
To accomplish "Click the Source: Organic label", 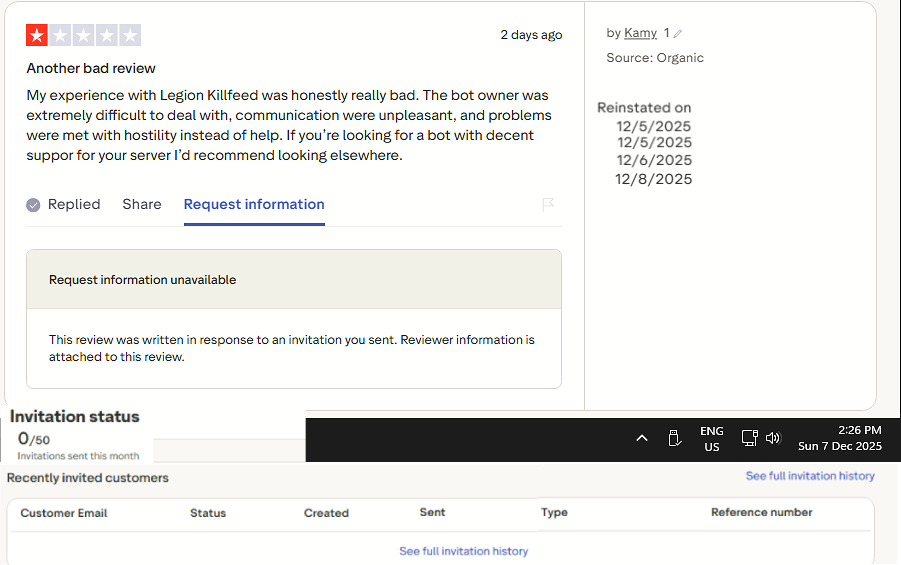I will (x=655, y=57).
